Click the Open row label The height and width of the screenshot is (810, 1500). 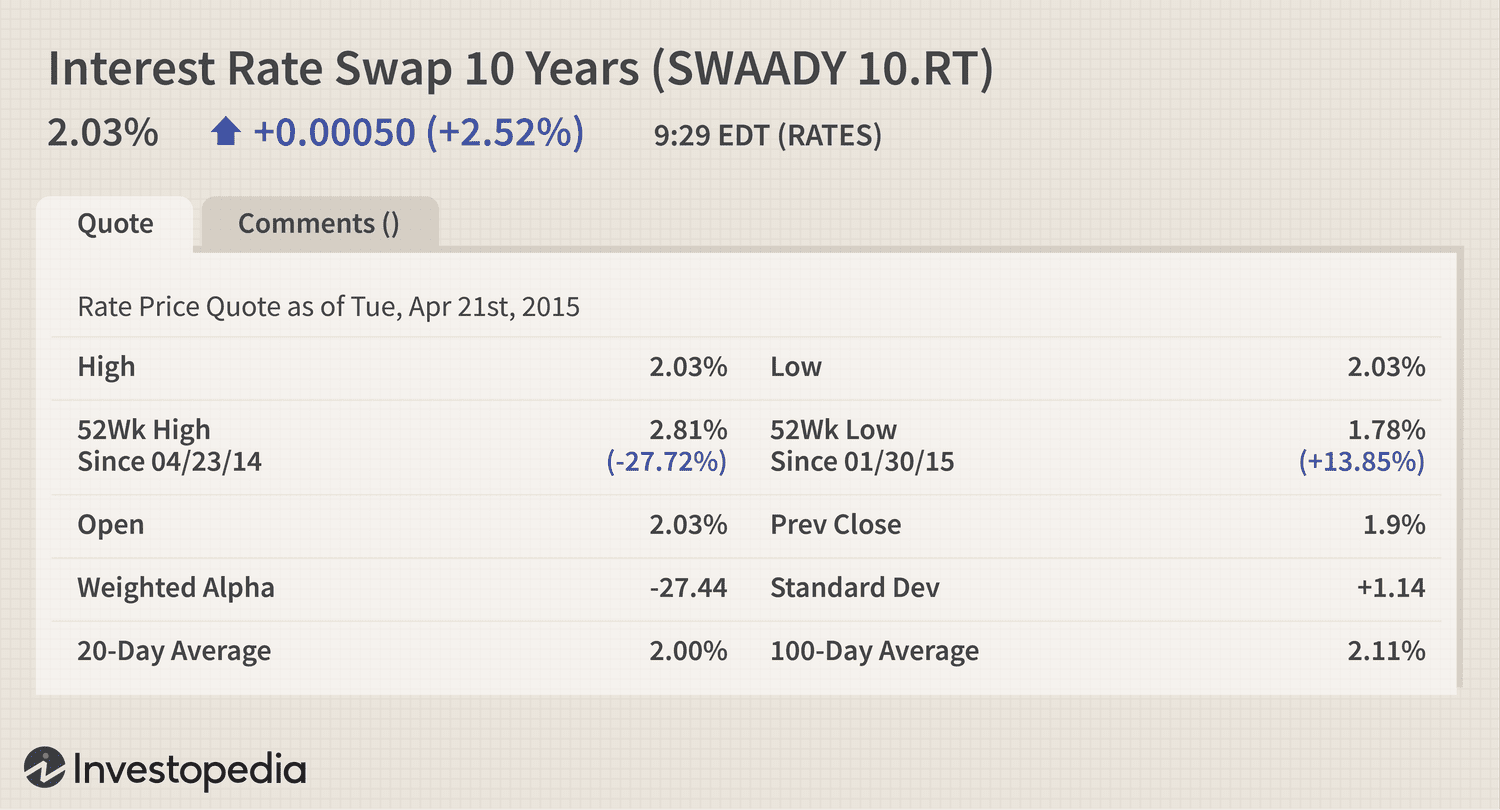[x=110, y=525]
